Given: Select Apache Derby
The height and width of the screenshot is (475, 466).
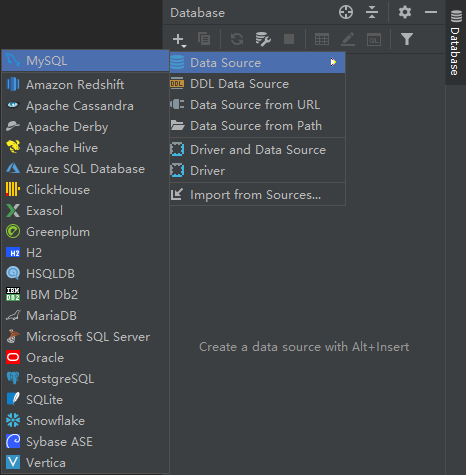Looking at the screenshot, I should (86, 127).
